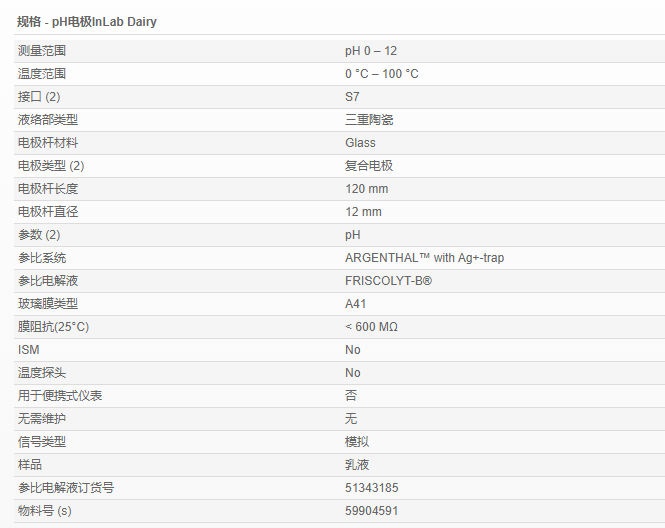Click the 接口 (2) label
The height and width of the screenshot is (528, 665).
coord(39,97)
